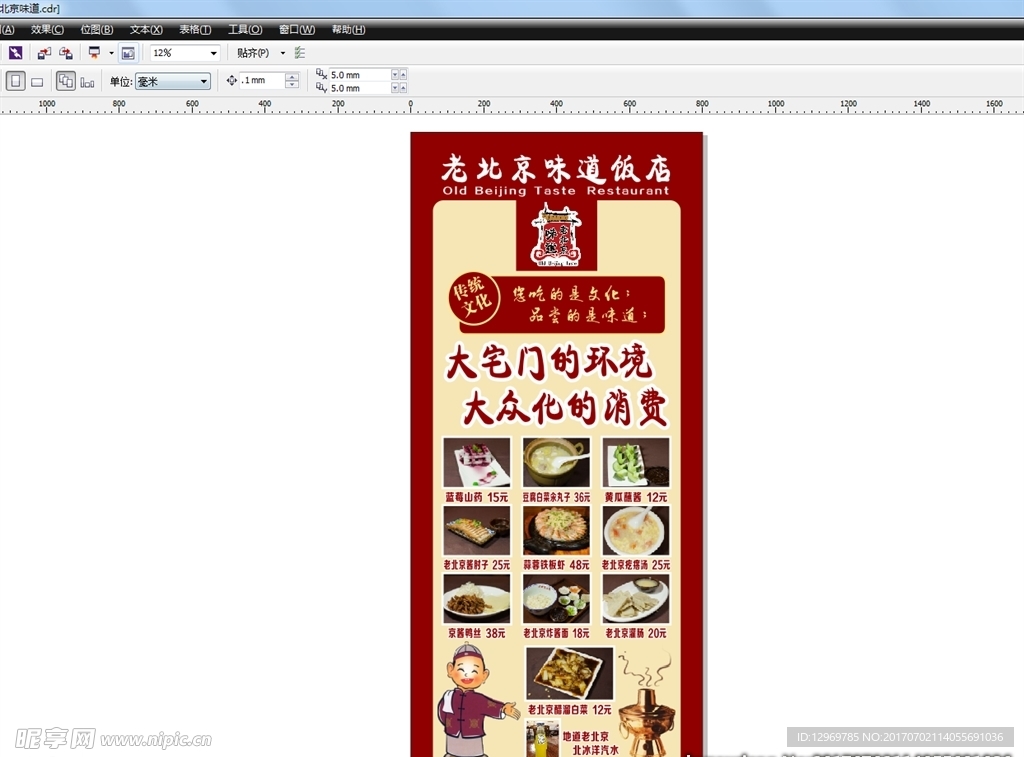Click the restaurant logo on the poster
This screenshot has height=757, width=1024.
[x=556, y=235]
